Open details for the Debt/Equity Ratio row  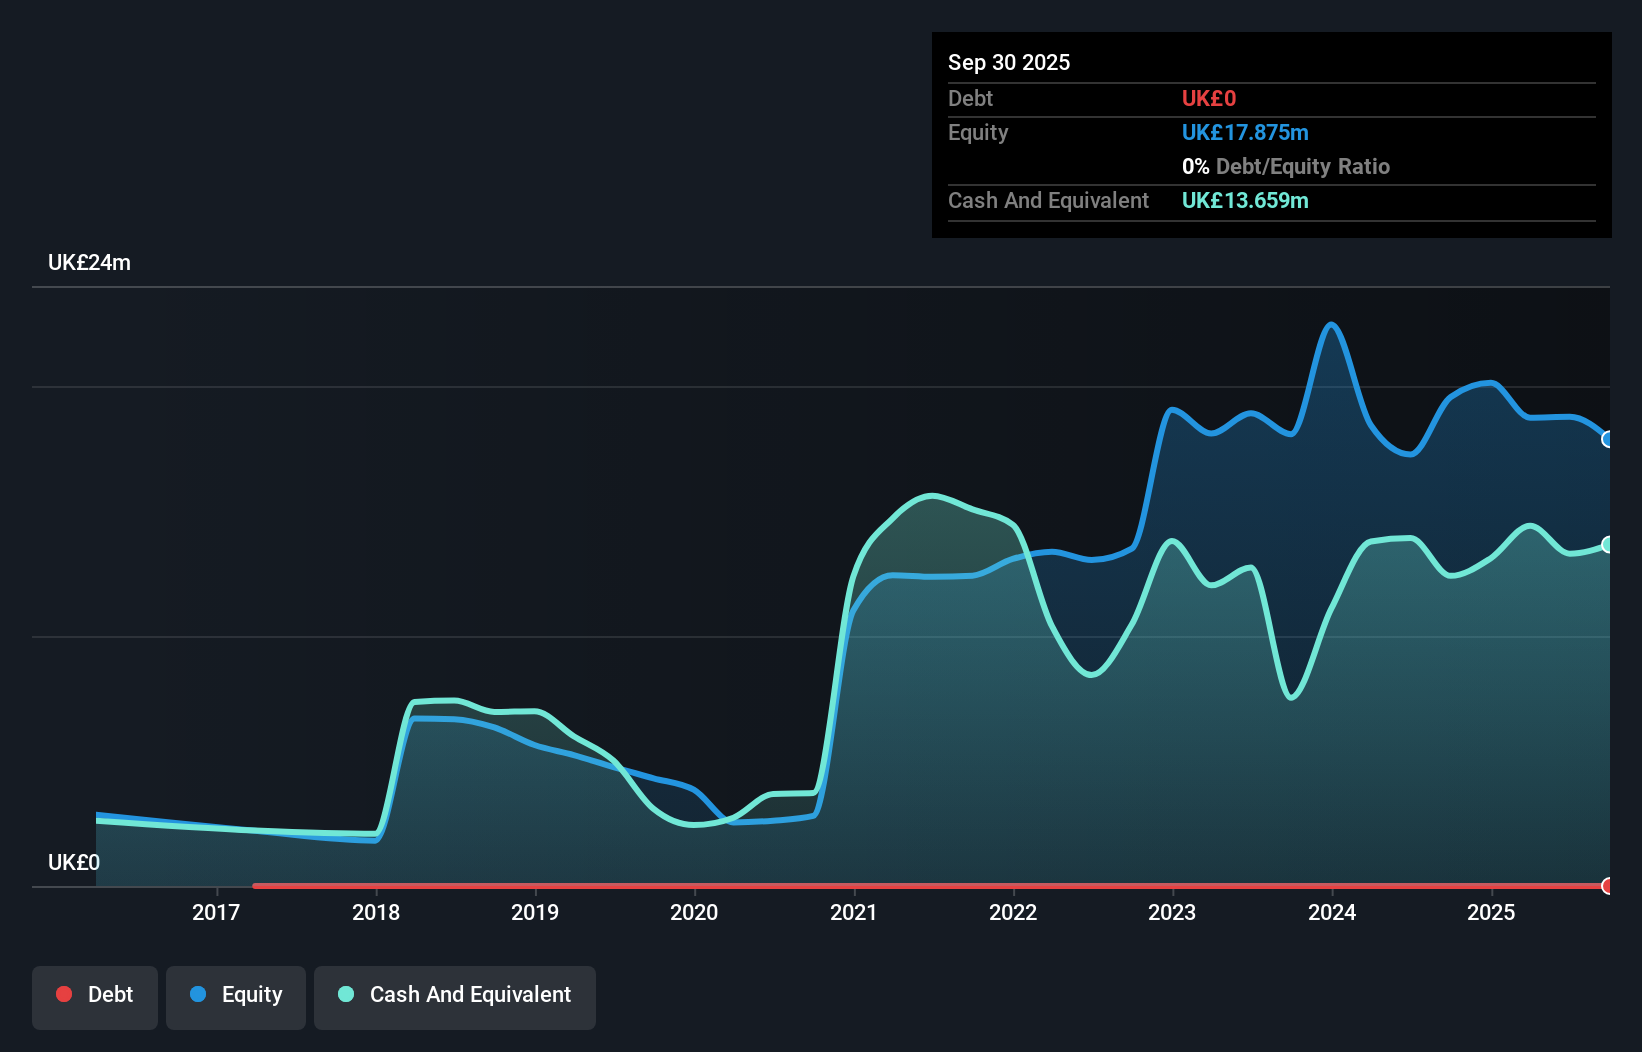pyautogui.click(x=1286, y=166)
